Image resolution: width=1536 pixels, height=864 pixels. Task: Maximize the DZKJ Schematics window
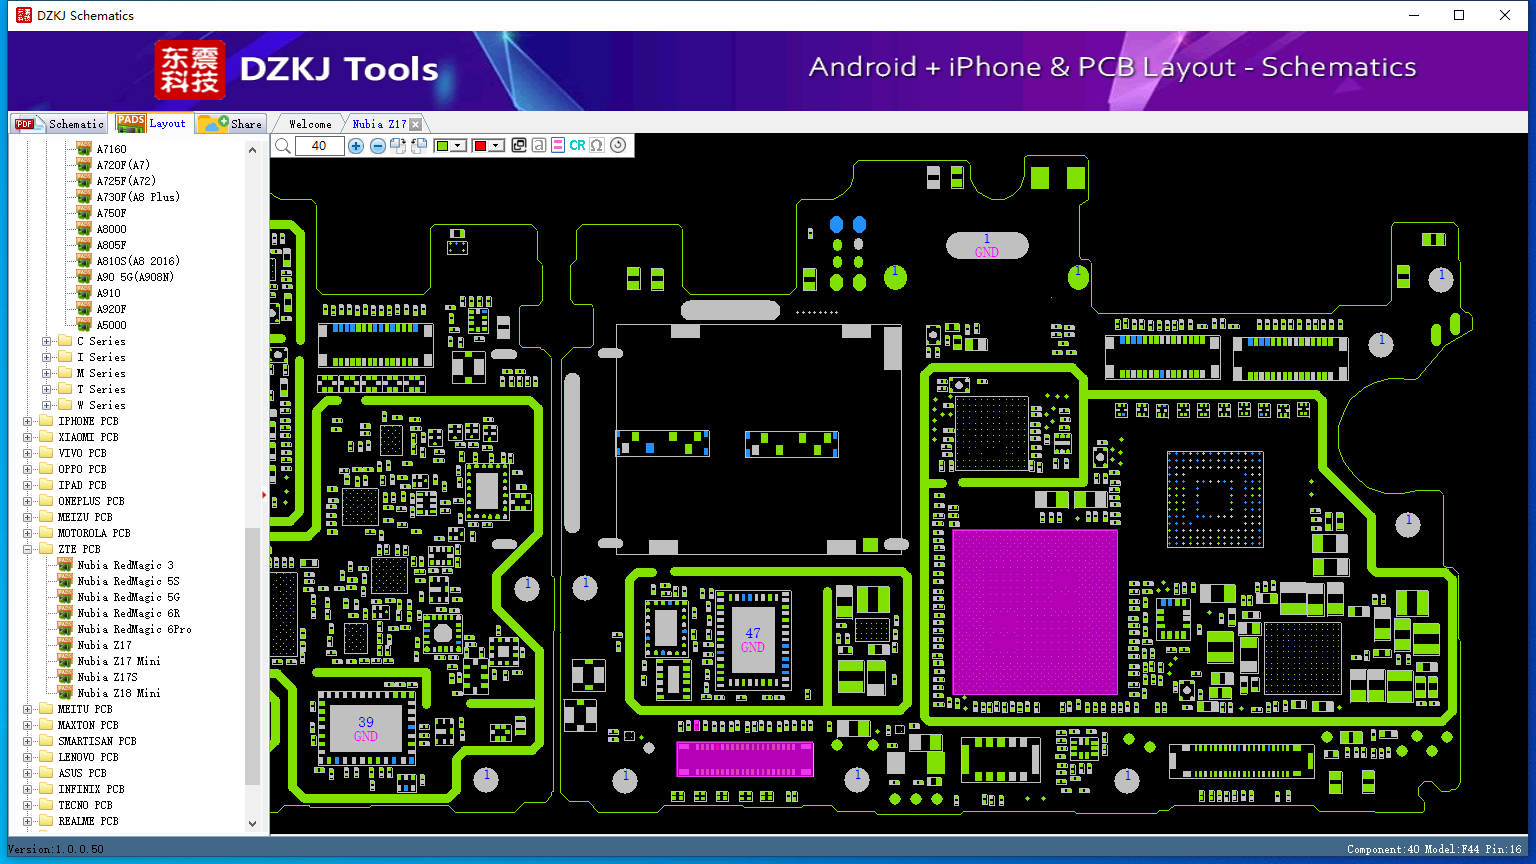1459,15
